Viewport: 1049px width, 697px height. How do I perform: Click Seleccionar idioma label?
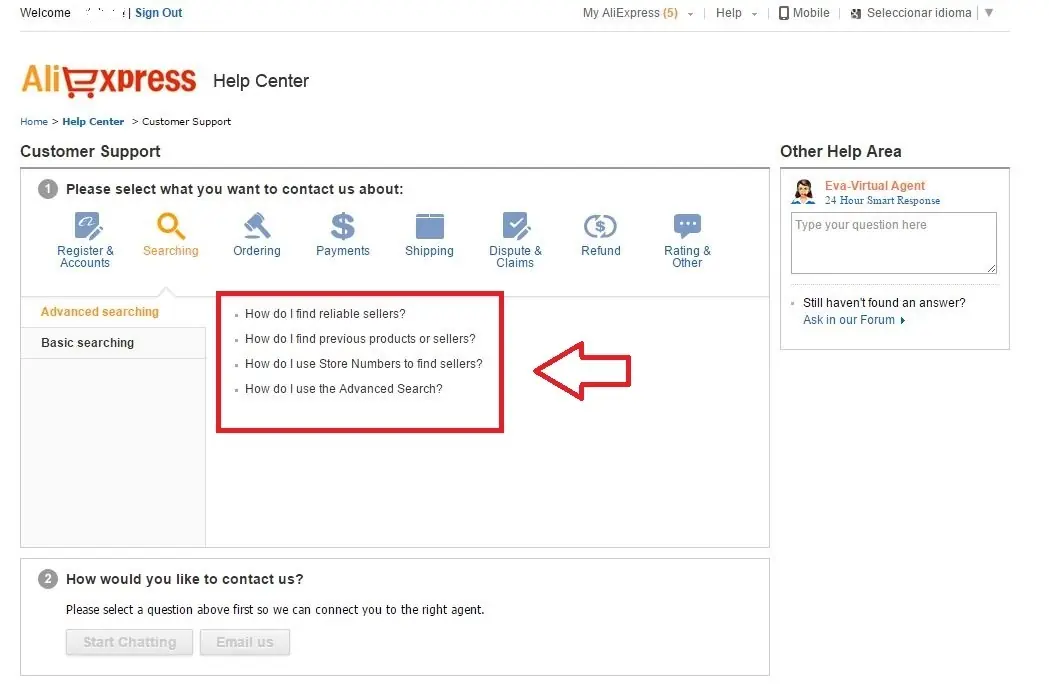[x=919, y=13]
